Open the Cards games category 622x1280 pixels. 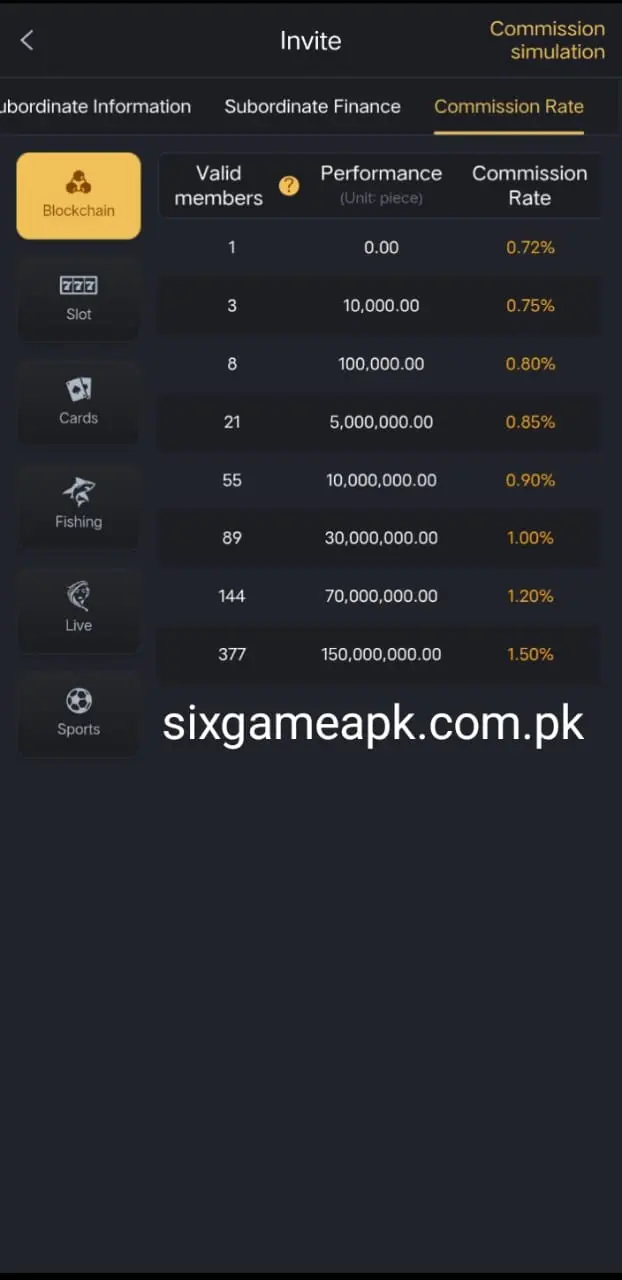pyautogui.click(x=78, y=390)
